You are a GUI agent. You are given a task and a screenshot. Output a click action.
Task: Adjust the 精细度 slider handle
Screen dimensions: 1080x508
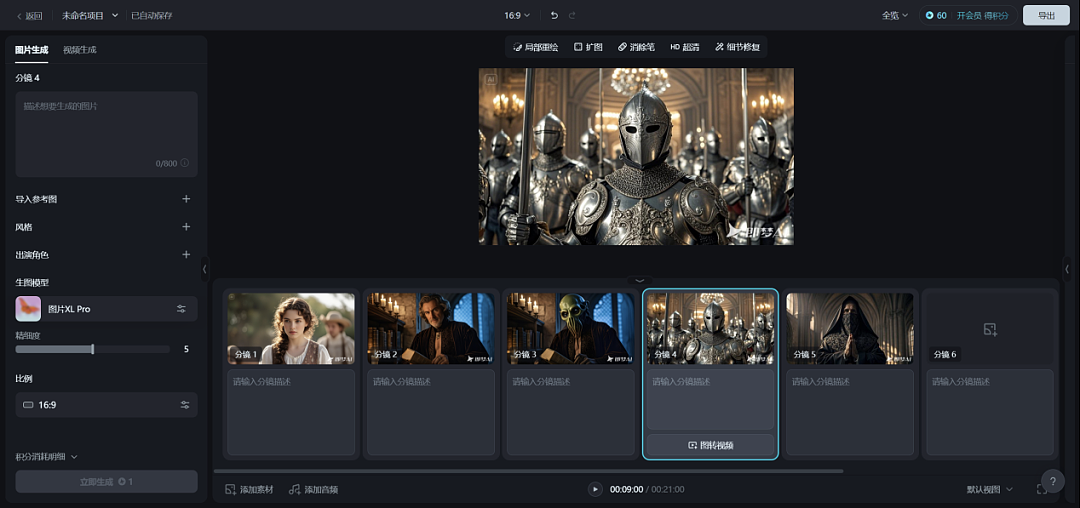[93, 349]
